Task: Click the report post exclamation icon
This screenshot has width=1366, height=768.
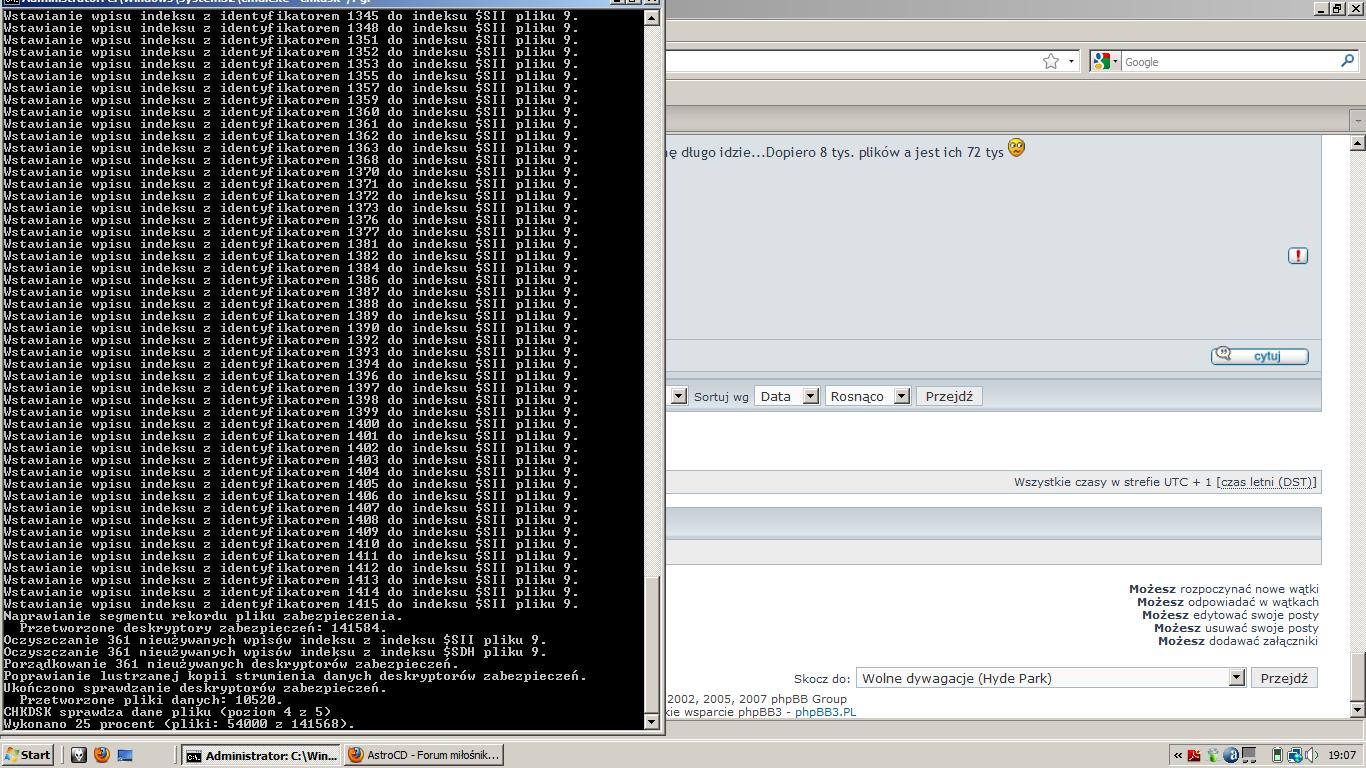Action: 1298,256
